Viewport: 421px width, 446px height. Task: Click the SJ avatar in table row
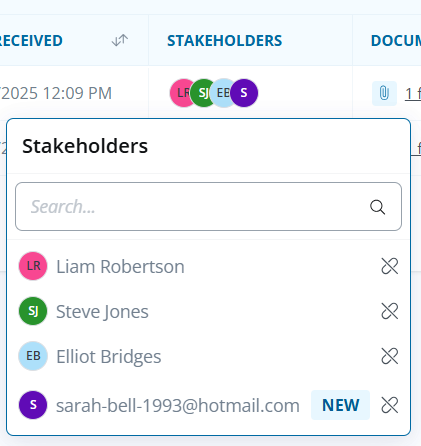click(x=201, y=93)
